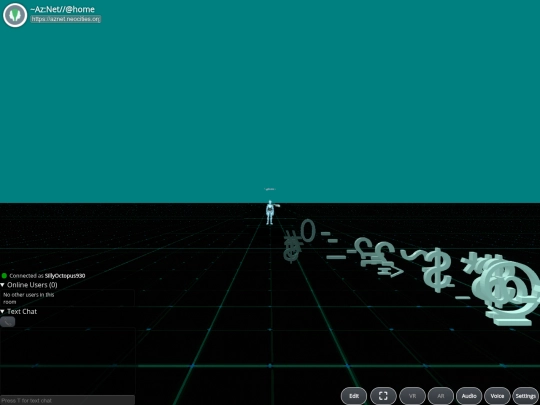The width and height of the screenshot is (540, 405).
Task: Toggle Audio button
Action: click(469, 396)
